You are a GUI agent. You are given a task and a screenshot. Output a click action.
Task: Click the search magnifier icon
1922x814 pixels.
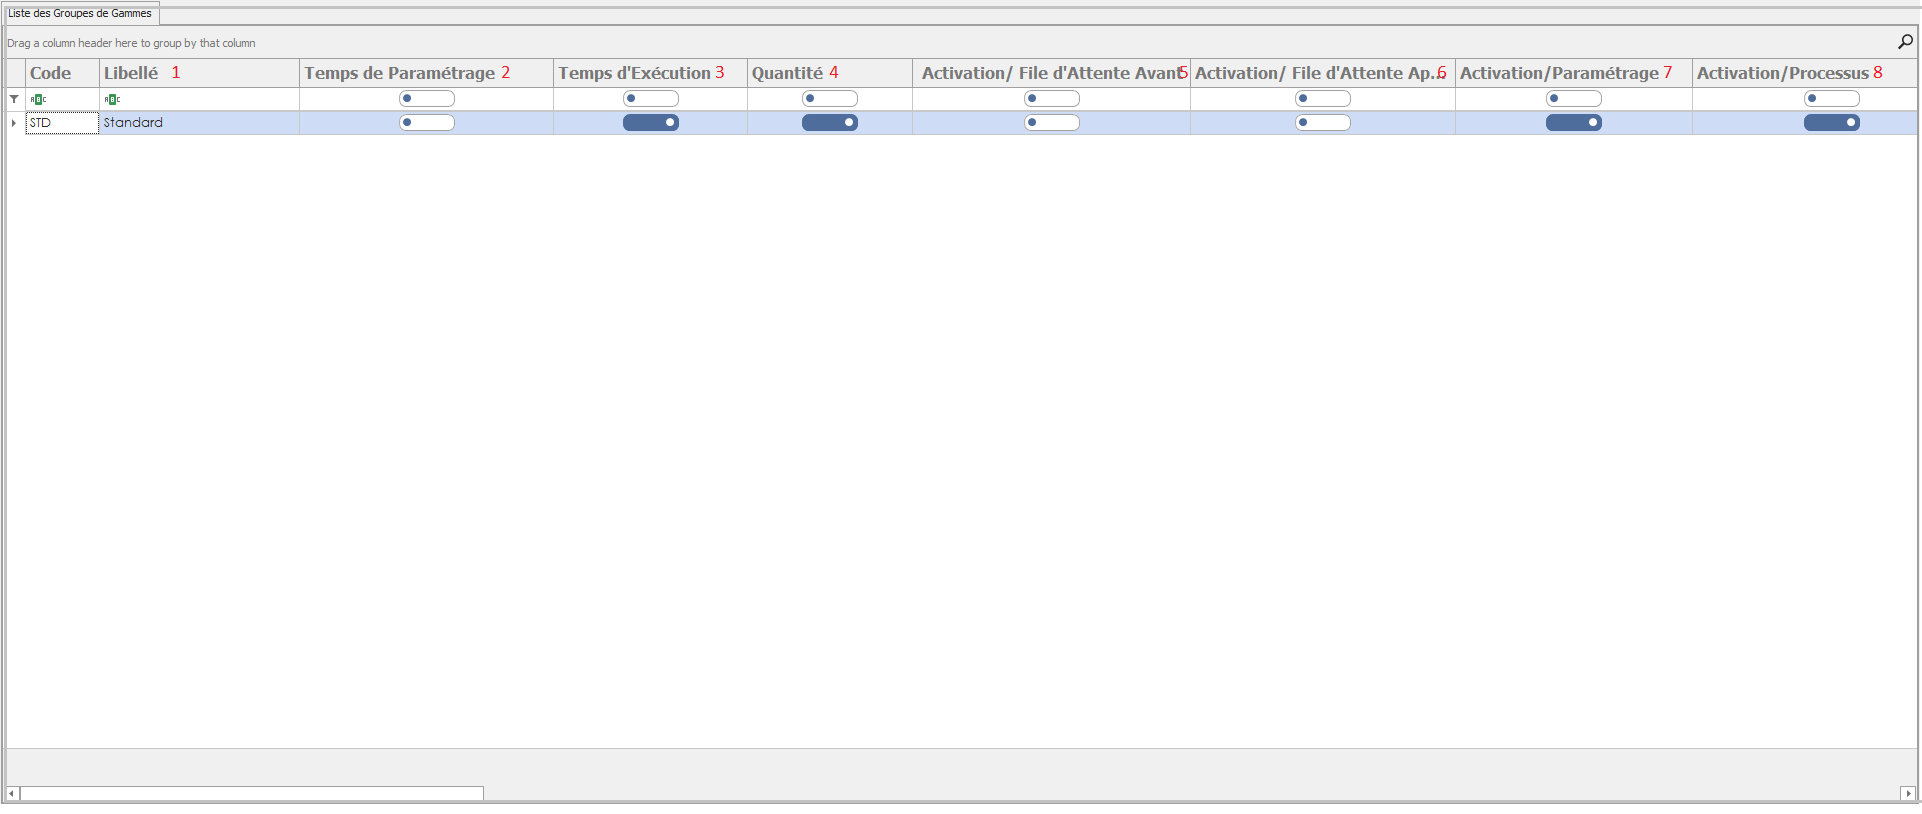[x=1905, y=42]
